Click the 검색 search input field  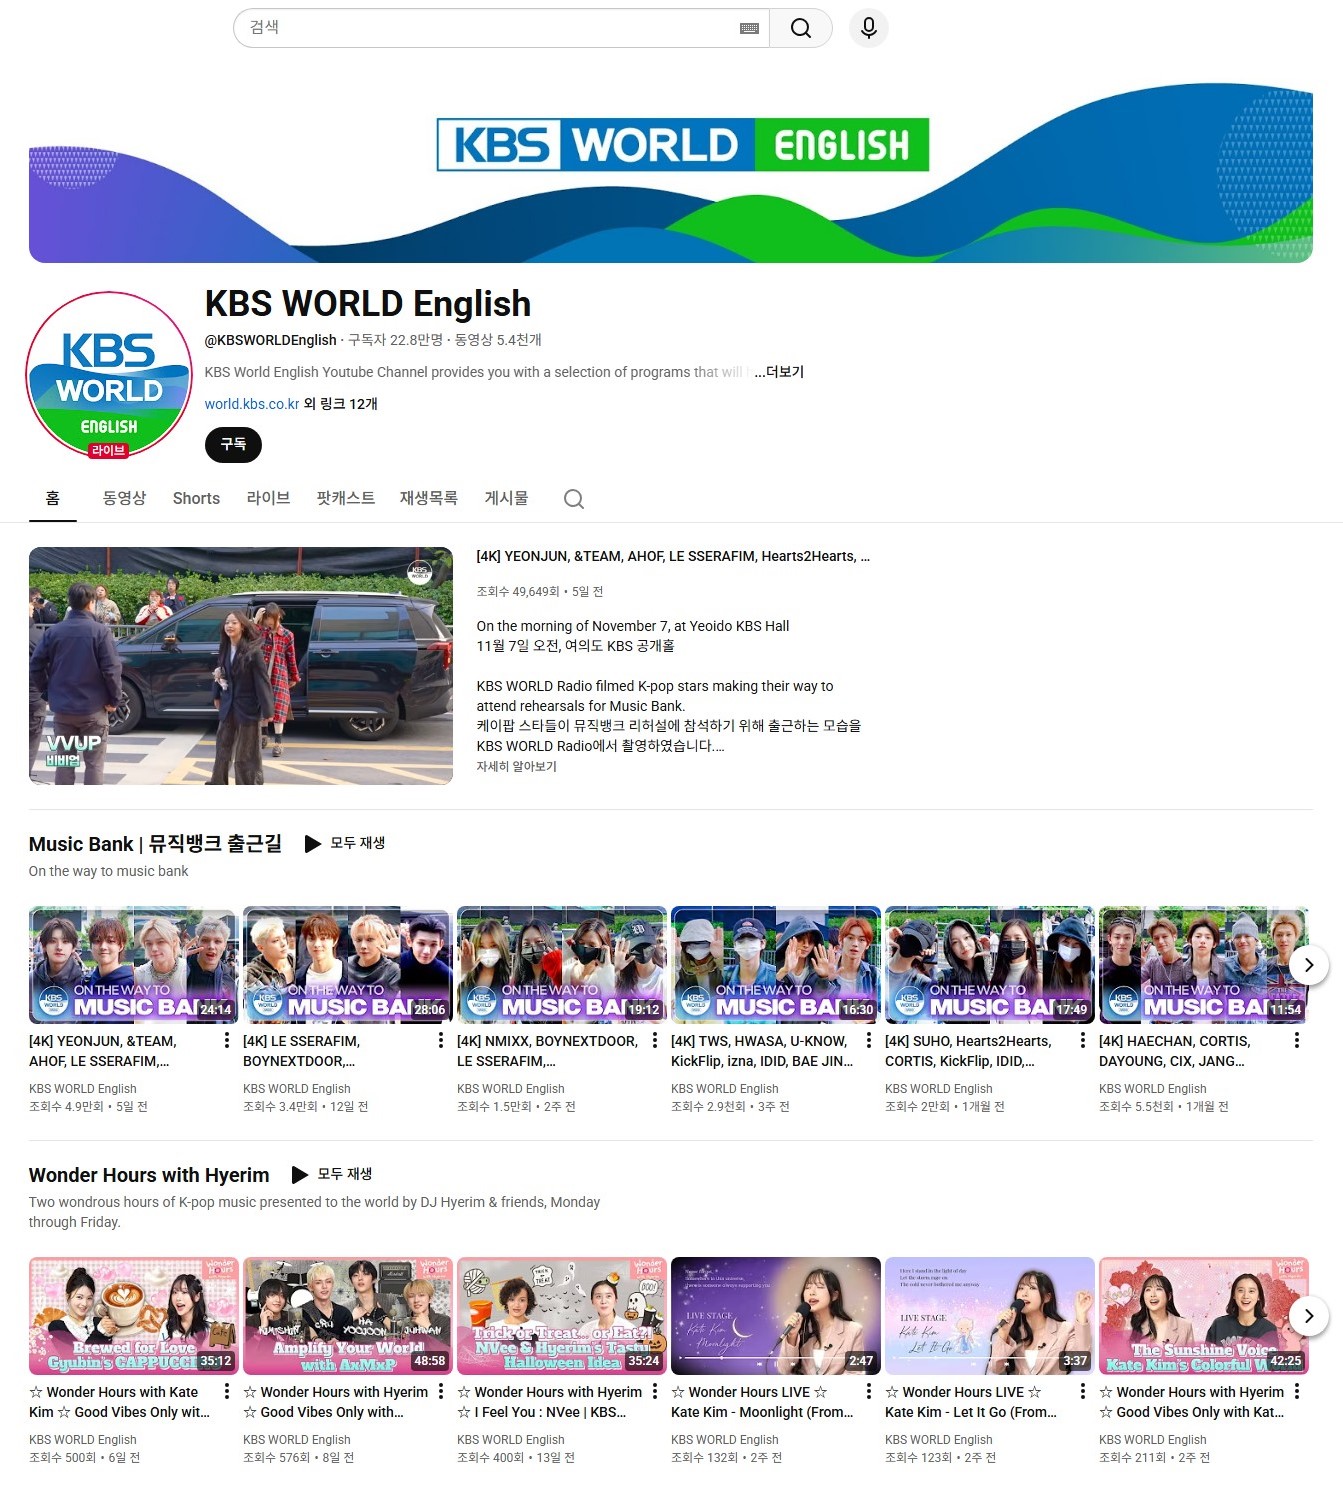coord(490,28)
